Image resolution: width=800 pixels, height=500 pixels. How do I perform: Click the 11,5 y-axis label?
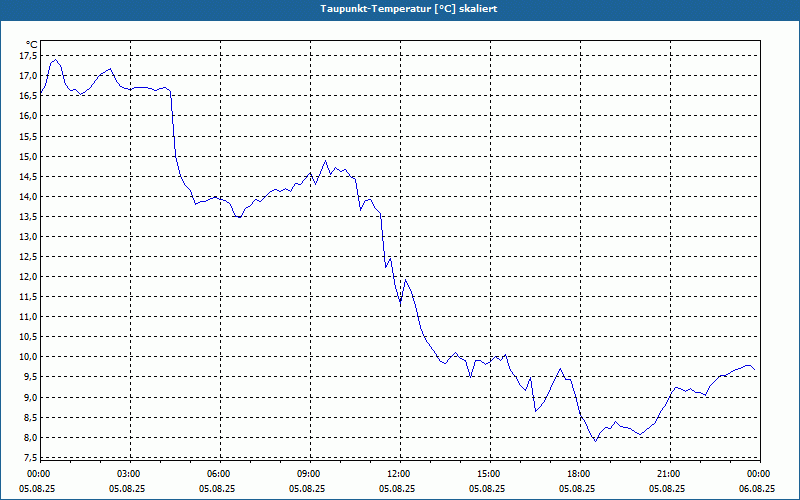click(x=28, y=297)
